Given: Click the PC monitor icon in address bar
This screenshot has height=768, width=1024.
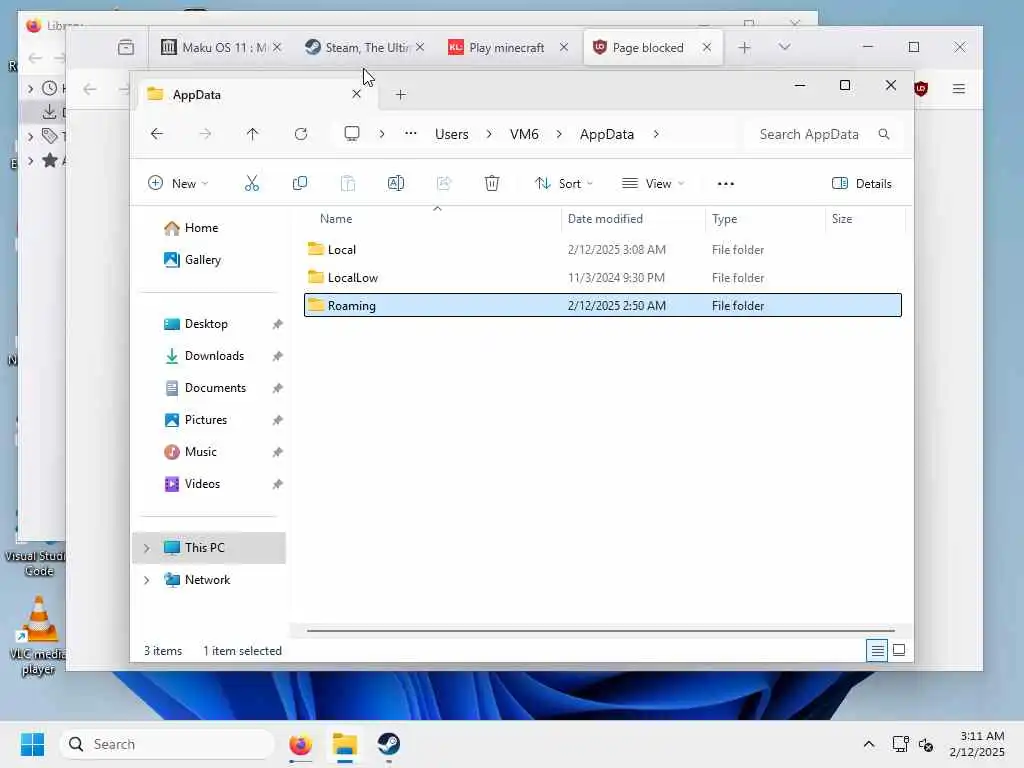Looking at the screenshot, I should click(x=352, y=134).
